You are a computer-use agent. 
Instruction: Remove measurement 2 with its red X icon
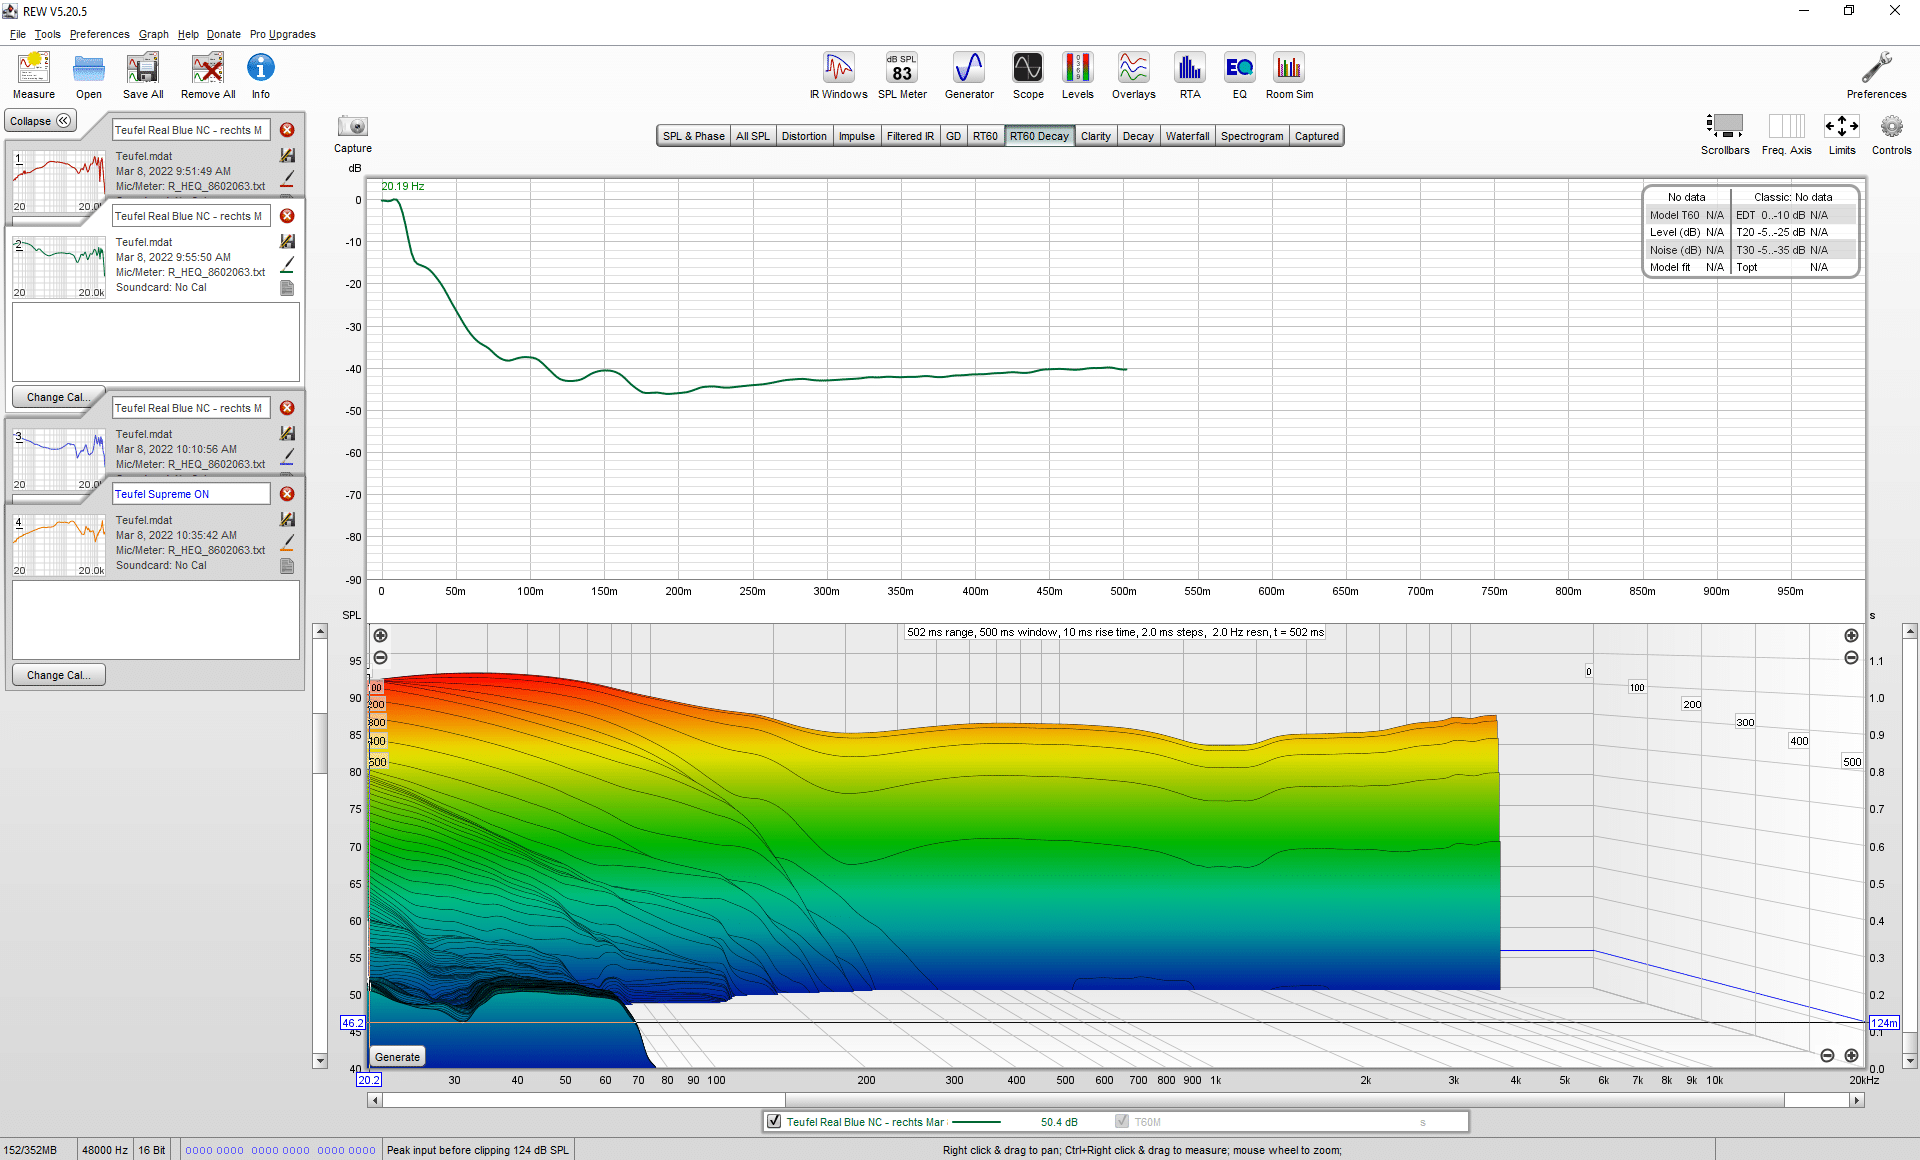[287, 216]
